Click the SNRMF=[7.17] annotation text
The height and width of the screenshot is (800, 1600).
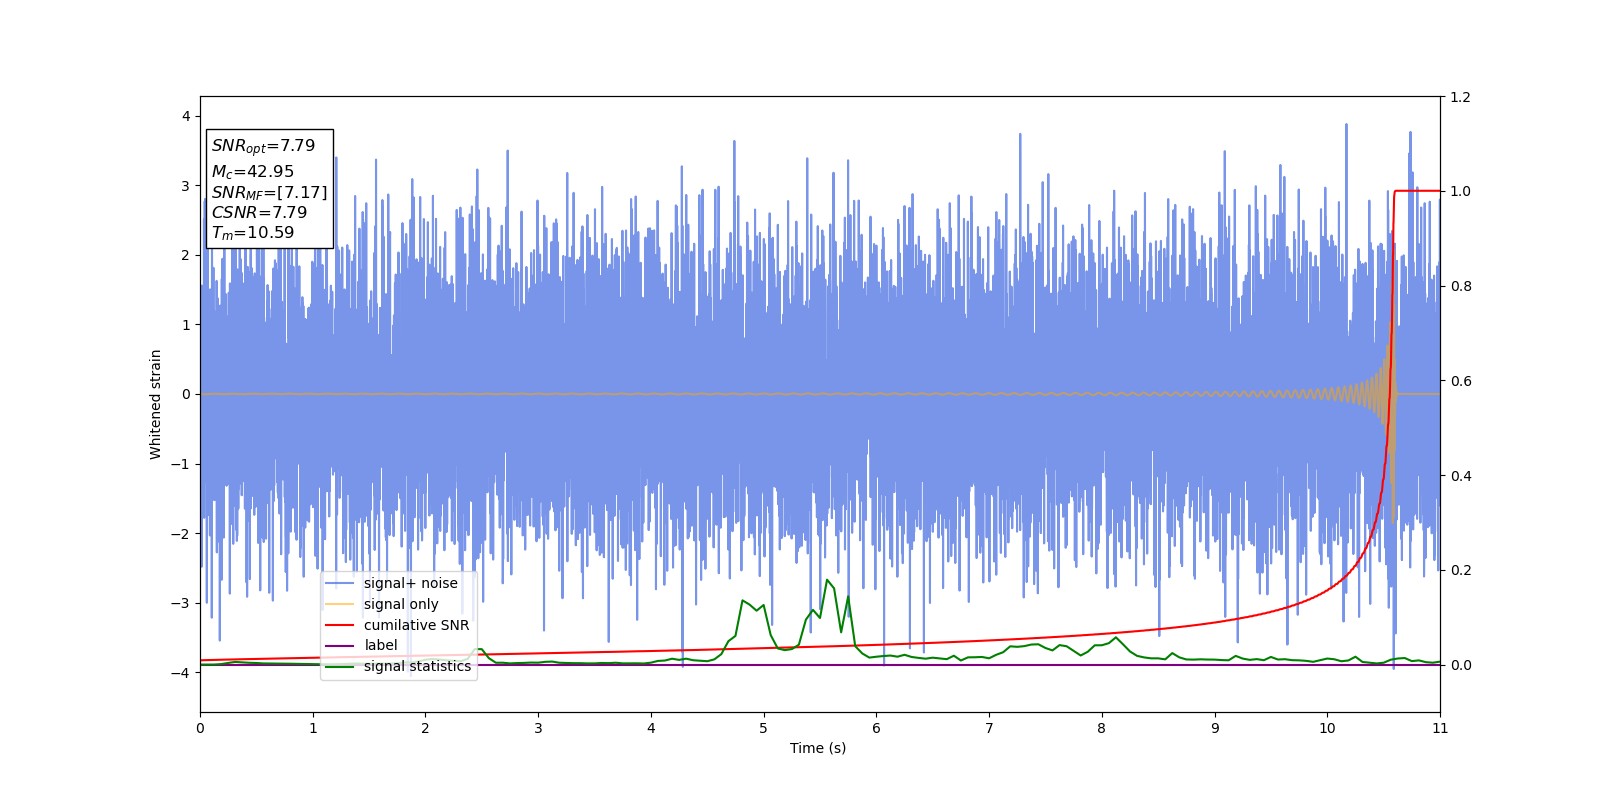[x=269, y=193]
